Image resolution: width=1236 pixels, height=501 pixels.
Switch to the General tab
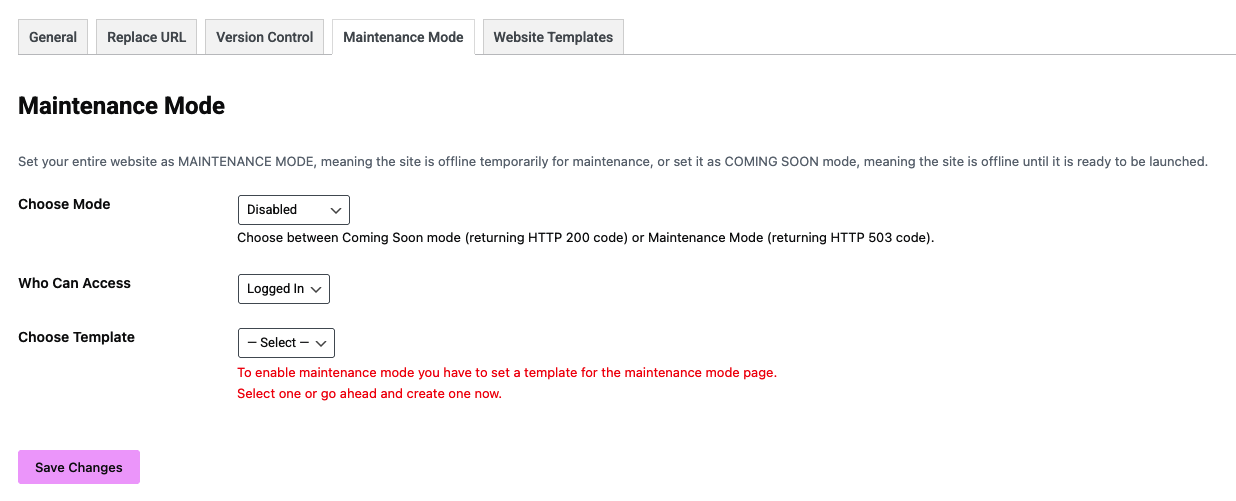coord(53,37)
